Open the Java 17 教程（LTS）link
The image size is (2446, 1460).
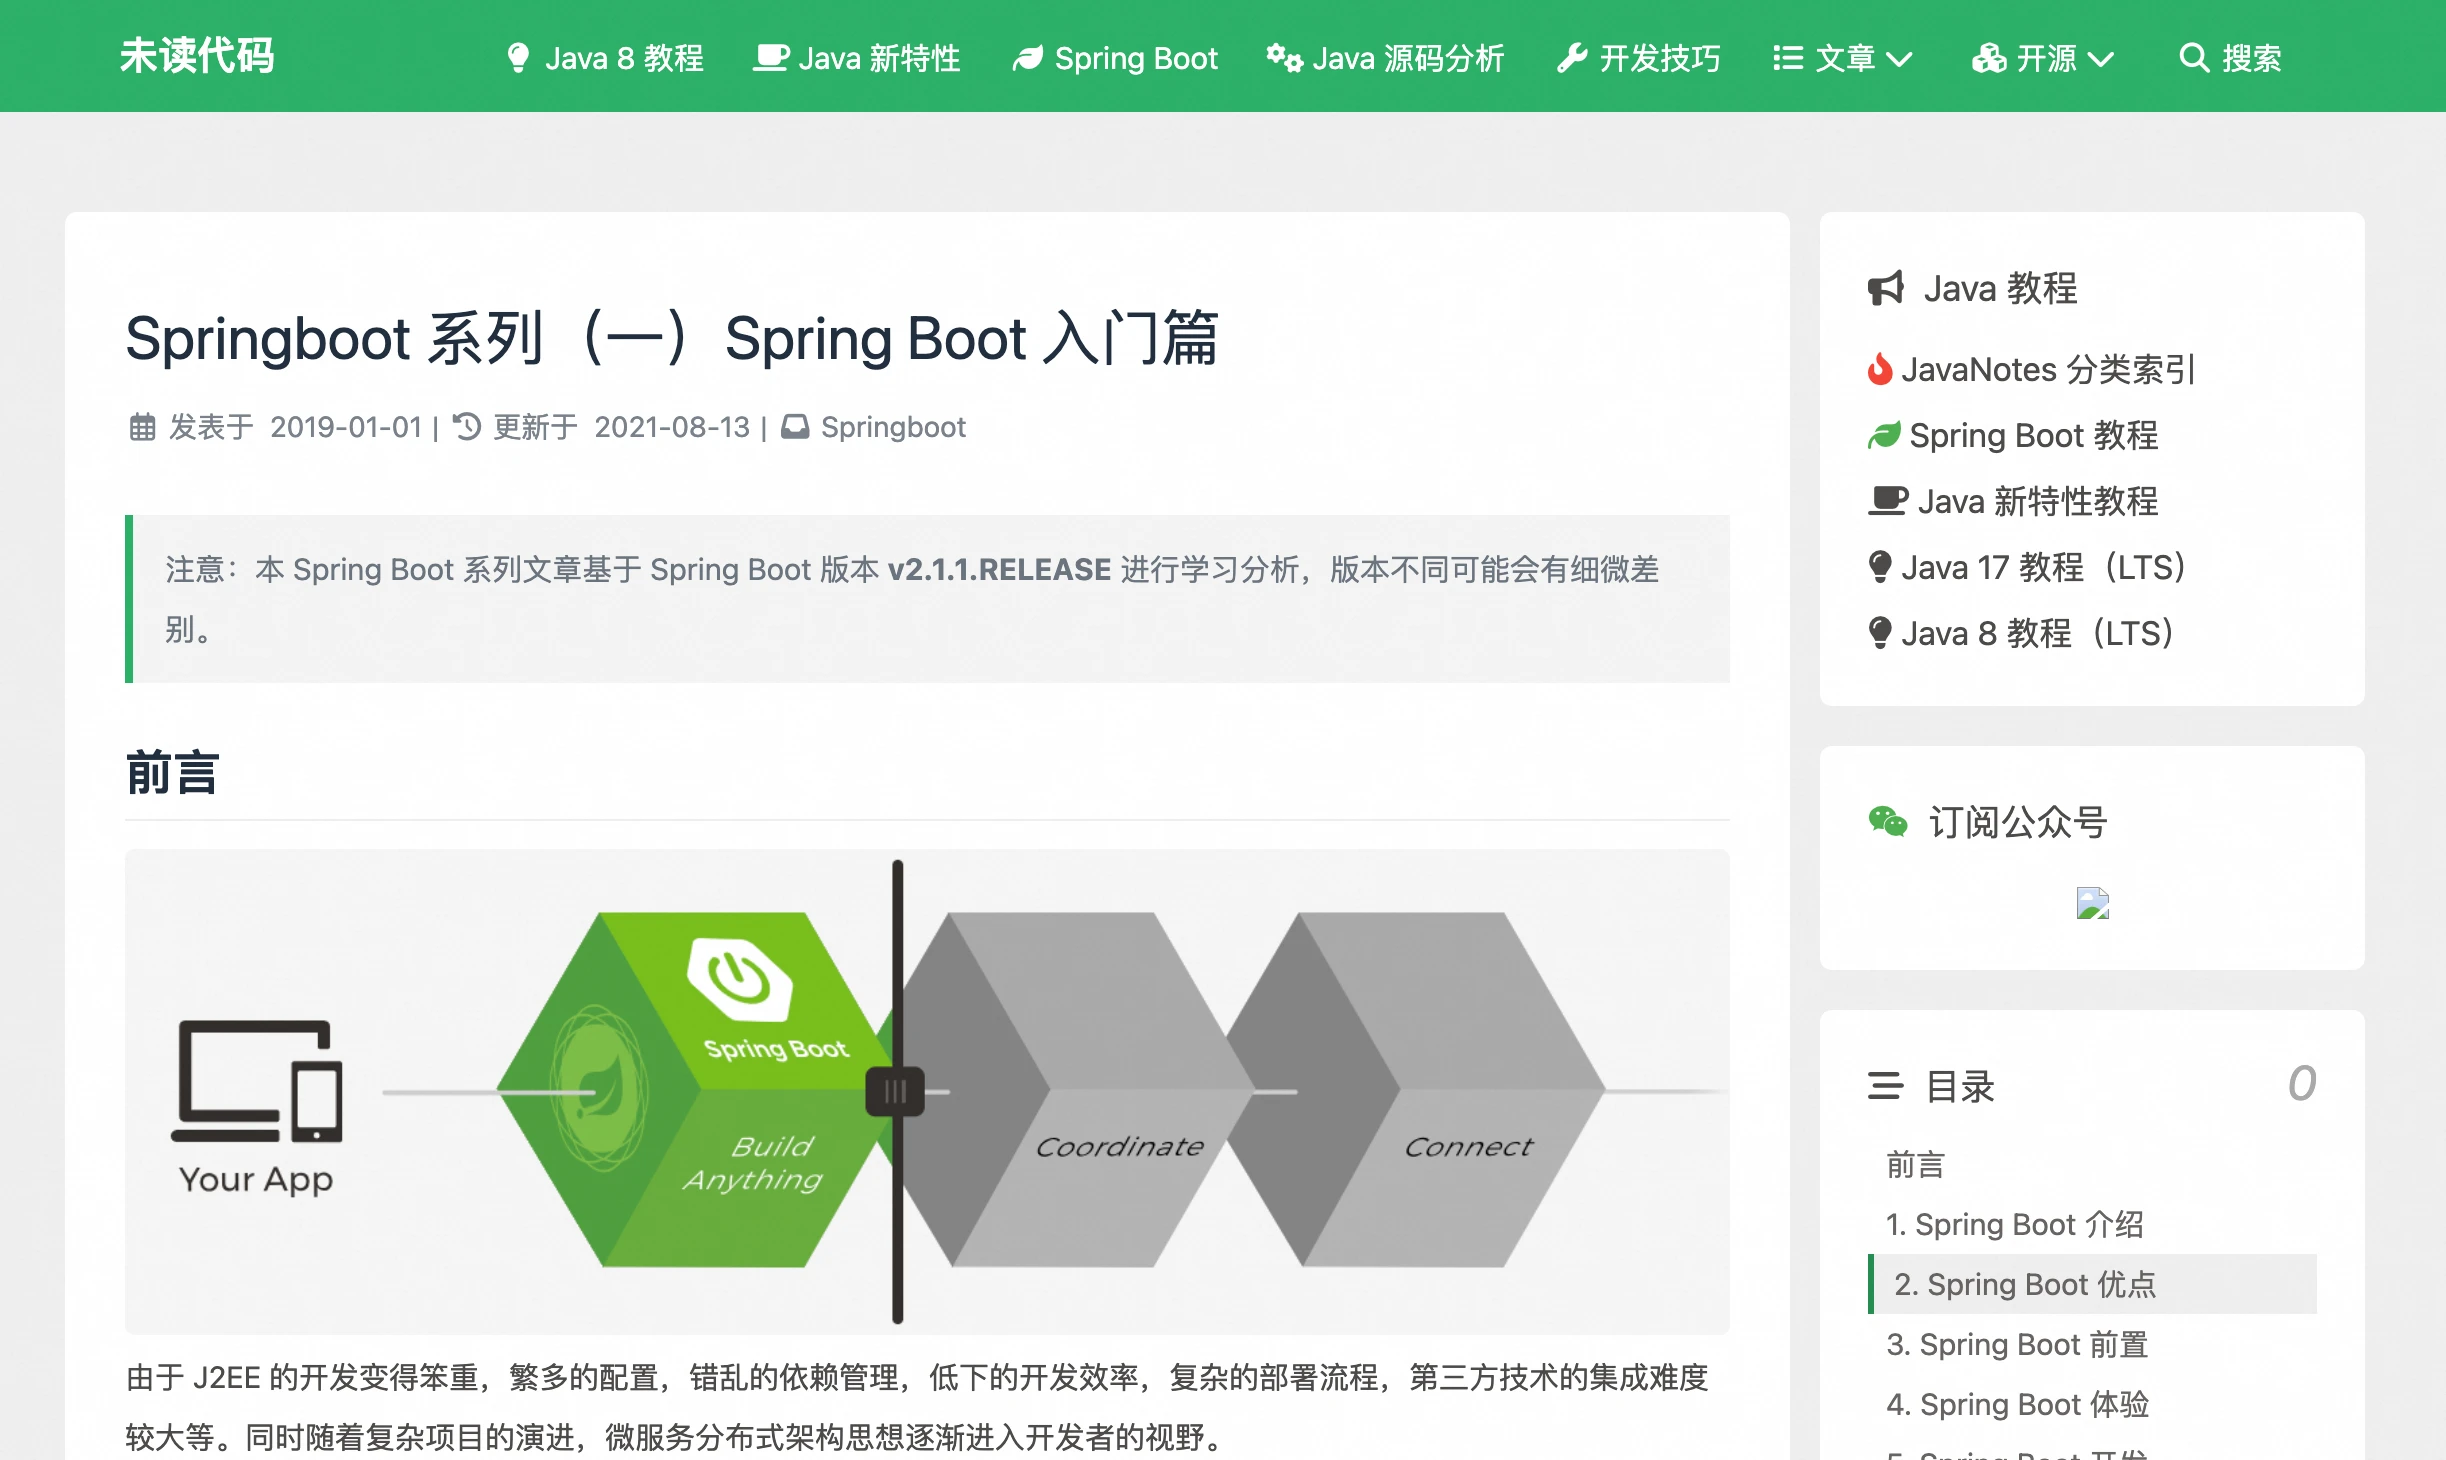2043,567
